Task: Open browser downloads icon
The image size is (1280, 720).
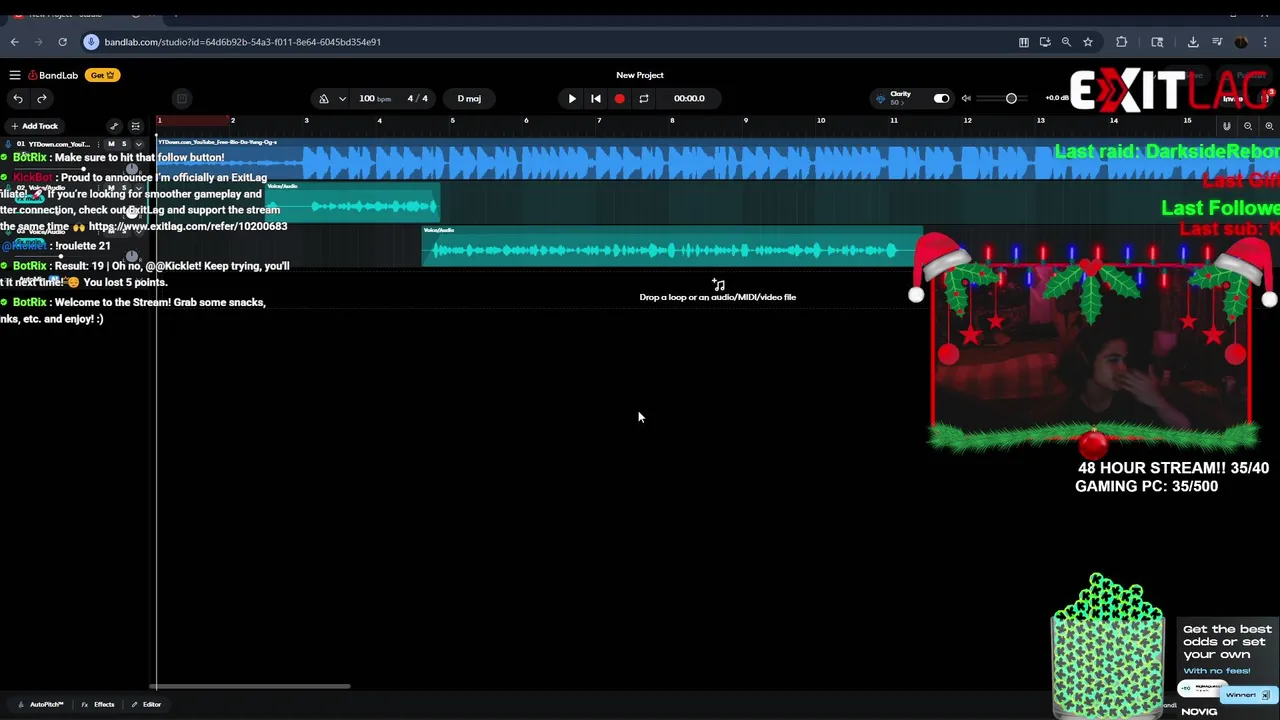Action: (1193, 42)
